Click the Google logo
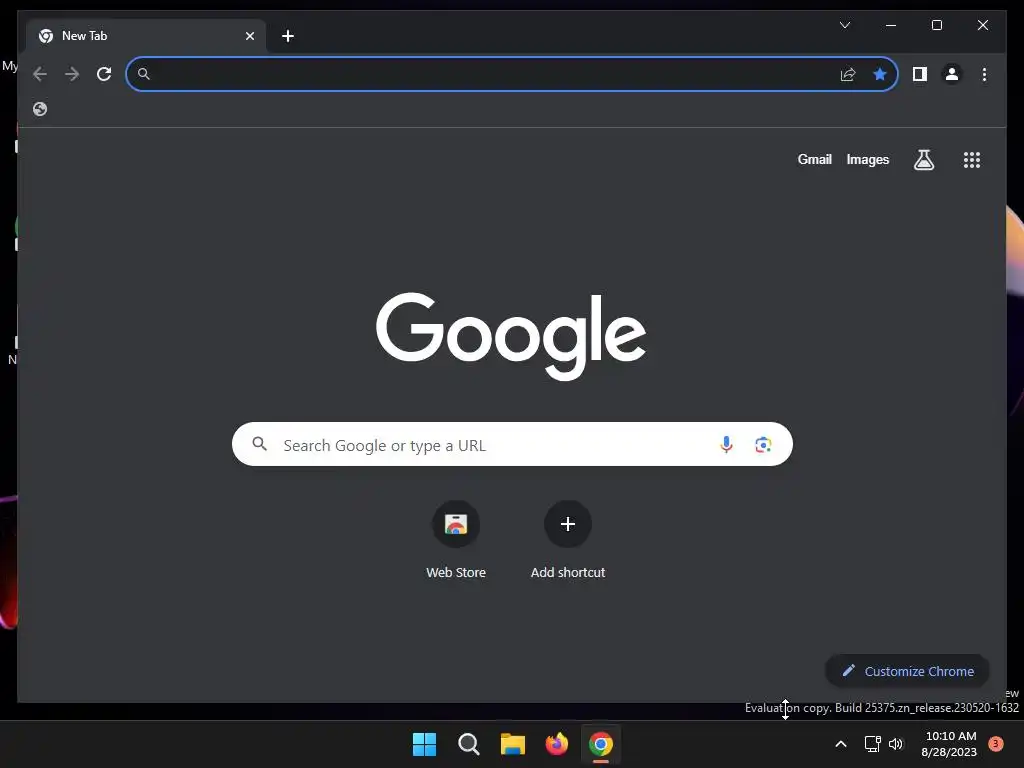Viewport: 1024px width, 768px height. [511, 336]
